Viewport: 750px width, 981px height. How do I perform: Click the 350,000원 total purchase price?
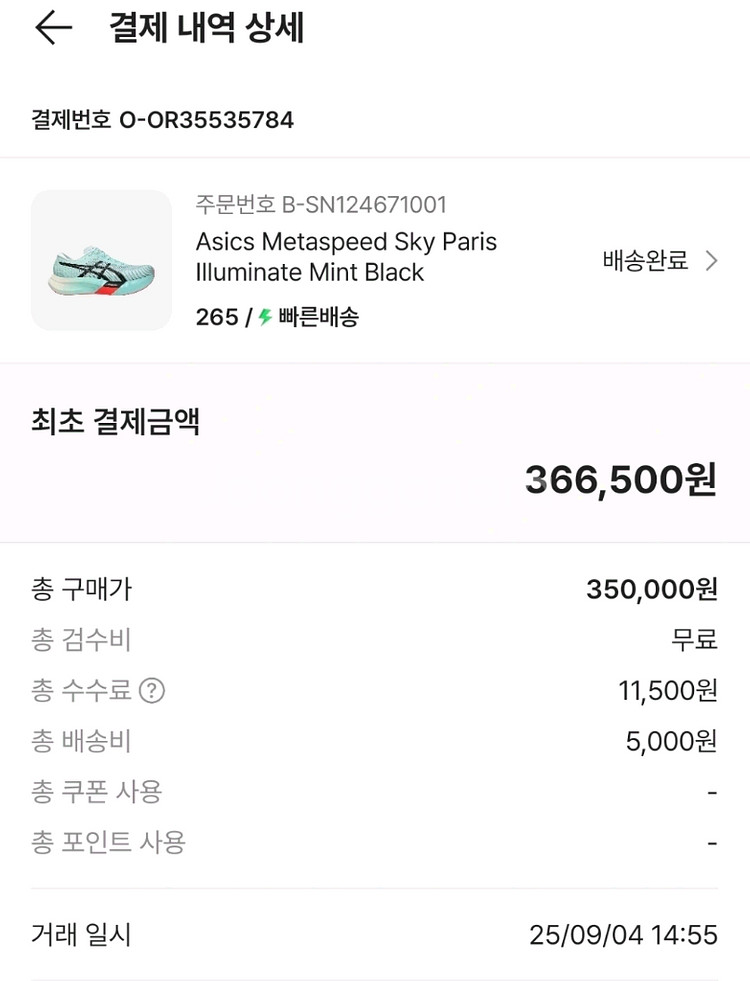click(x=652, y=589)
